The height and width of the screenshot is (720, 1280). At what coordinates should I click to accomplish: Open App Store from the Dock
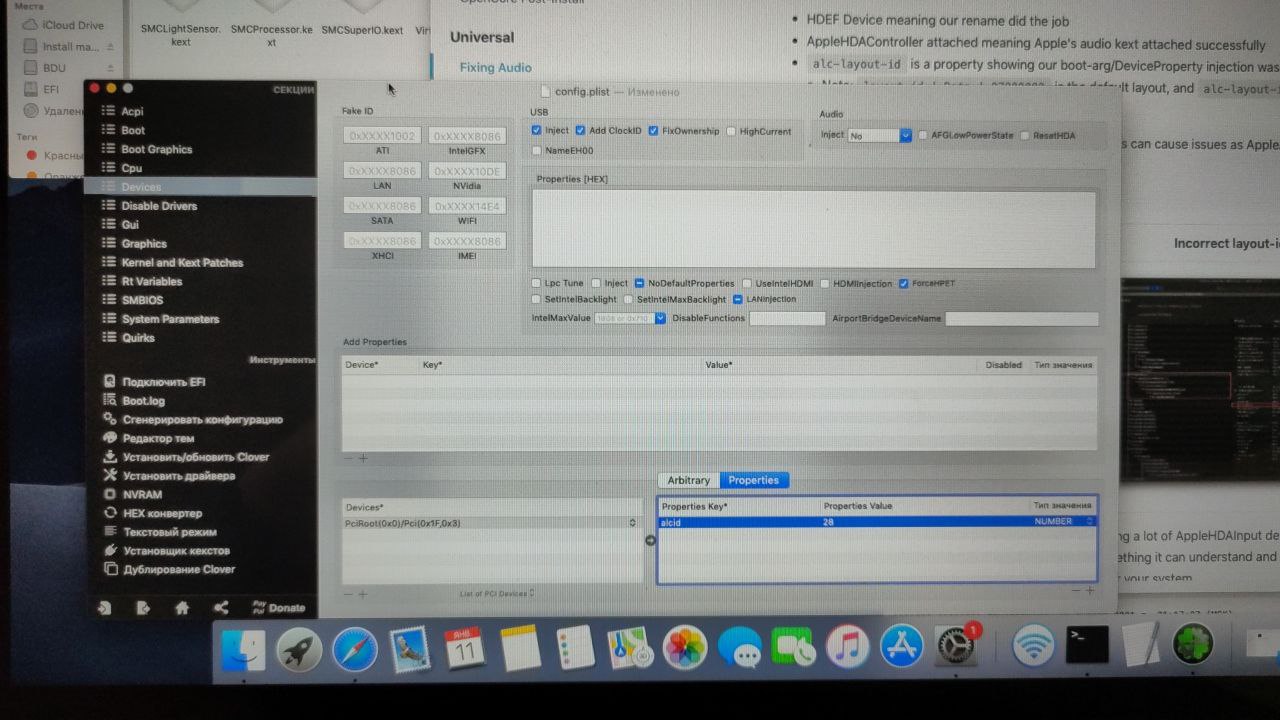click(x=901, y=647)
